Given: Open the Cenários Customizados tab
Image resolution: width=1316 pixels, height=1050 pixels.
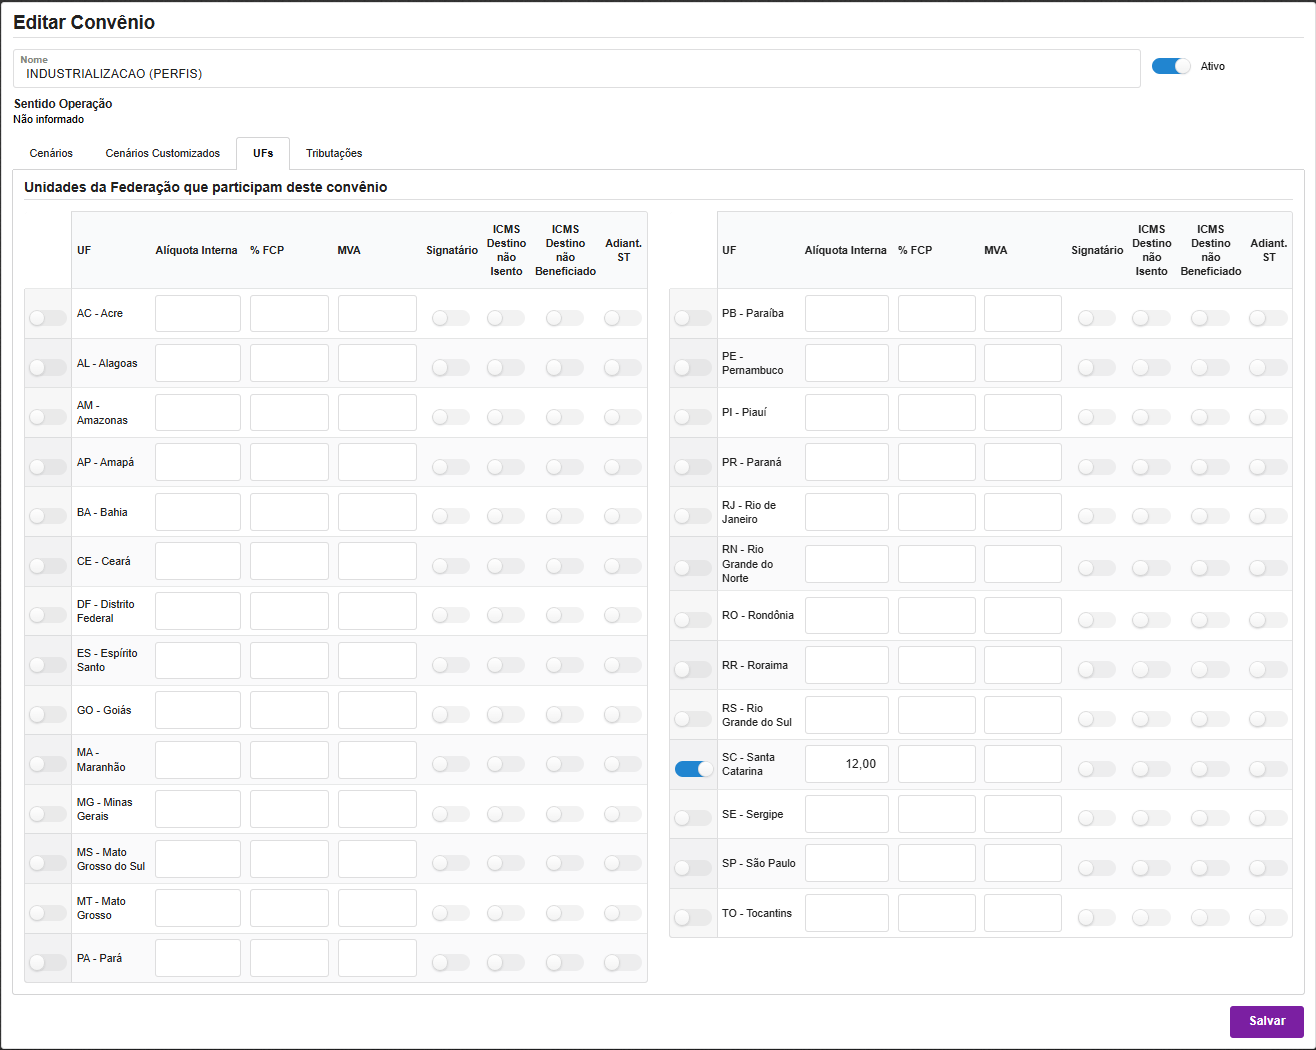Looking at the screenshot, I should coord(163,153).
